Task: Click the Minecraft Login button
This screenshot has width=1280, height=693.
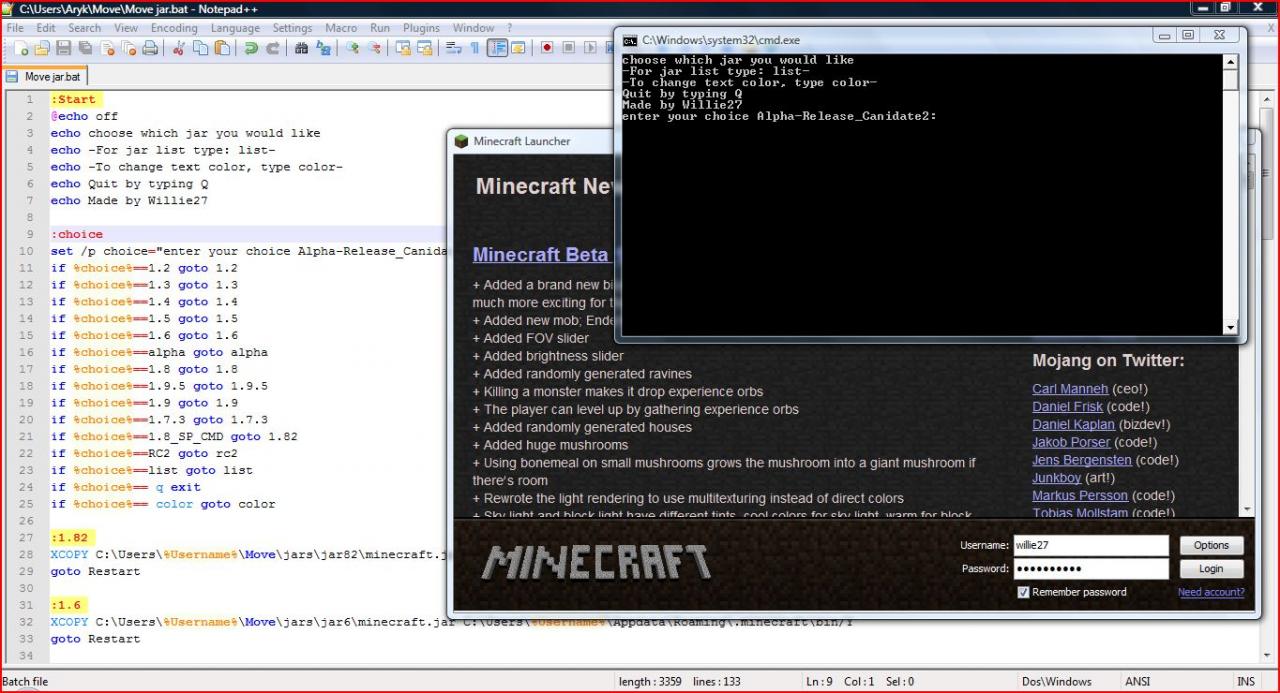Action: pyautogui.click(x=1211, y=568)
